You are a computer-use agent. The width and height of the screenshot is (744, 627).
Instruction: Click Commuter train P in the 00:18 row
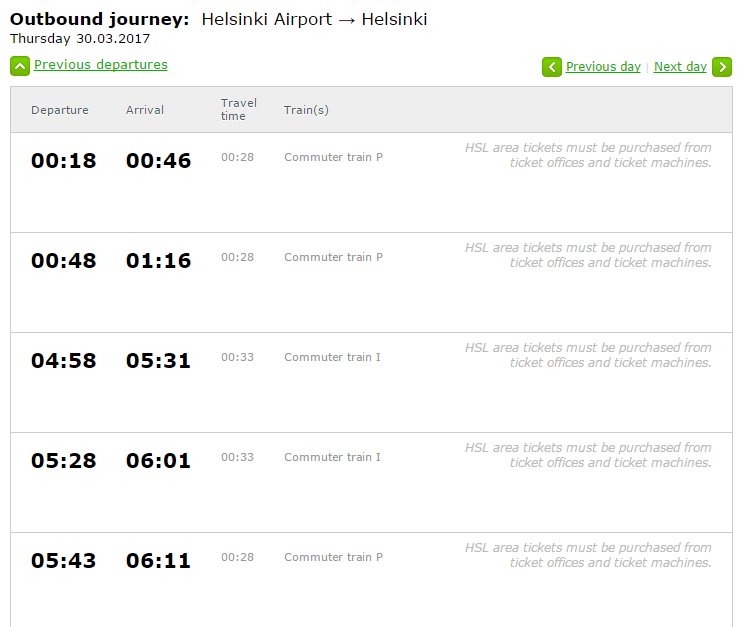point(333,157)
